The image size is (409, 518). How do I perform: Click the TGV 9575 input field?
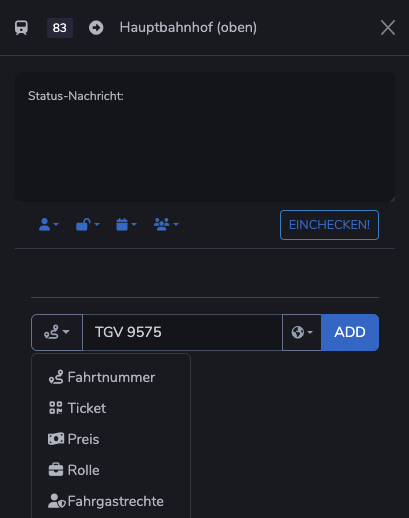pyautogui.click(x=182, y=332)
